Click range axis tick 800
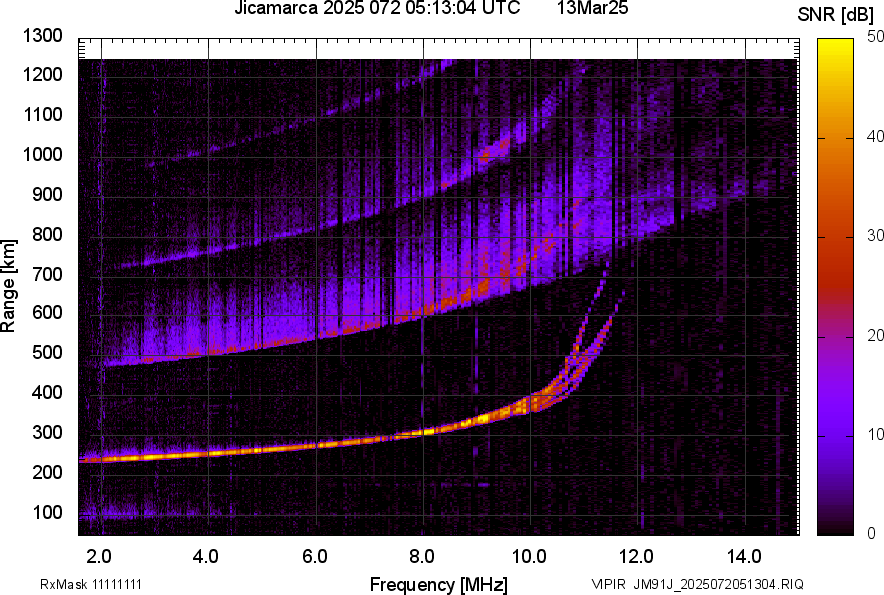Viewport: 884px width, 595px height. click(47, 234)
